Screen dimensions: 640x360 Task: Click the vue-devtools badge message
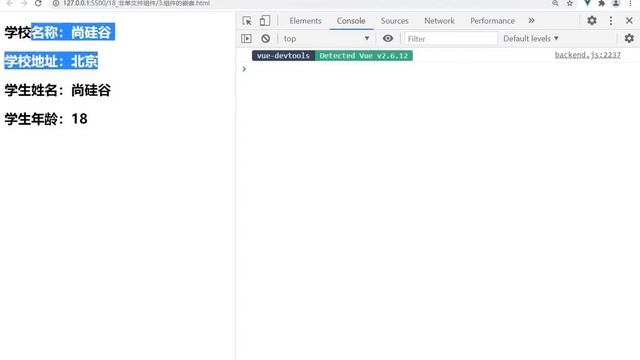(283, 56)
